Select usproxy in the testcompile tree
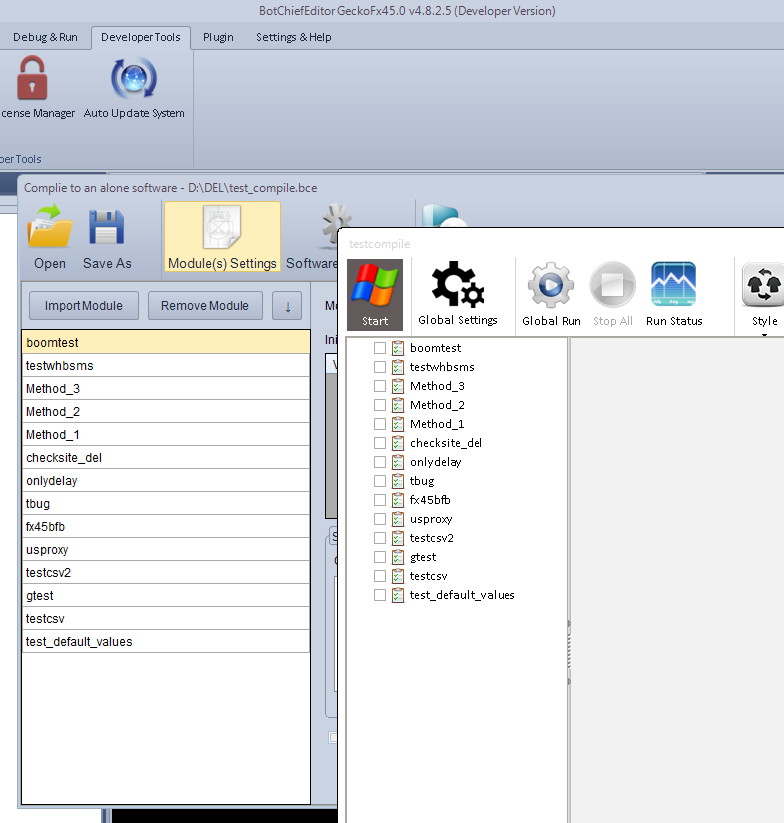784x823 pixels. point(431,519)
